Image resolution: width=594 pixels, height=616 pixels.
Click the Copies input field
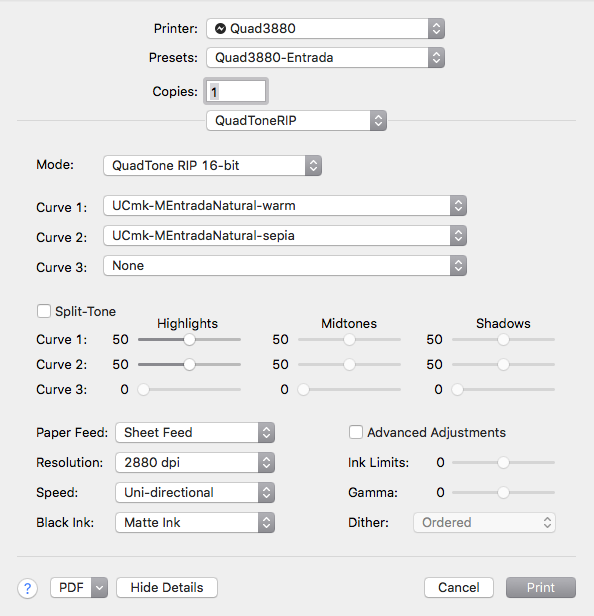[x=236, y=91]
